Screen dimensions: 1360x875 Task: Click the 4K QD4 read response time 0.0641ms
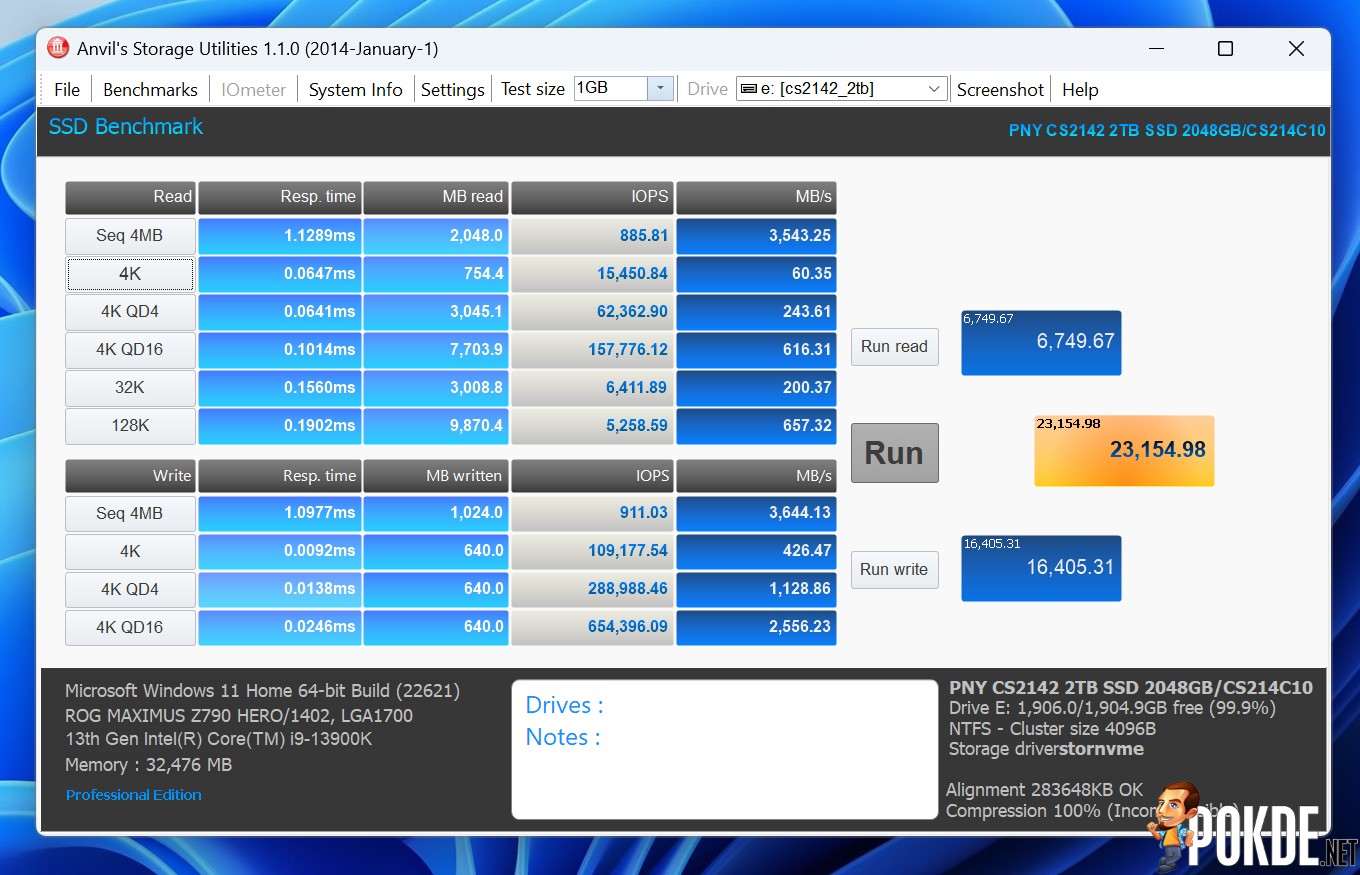pos(280,312)
